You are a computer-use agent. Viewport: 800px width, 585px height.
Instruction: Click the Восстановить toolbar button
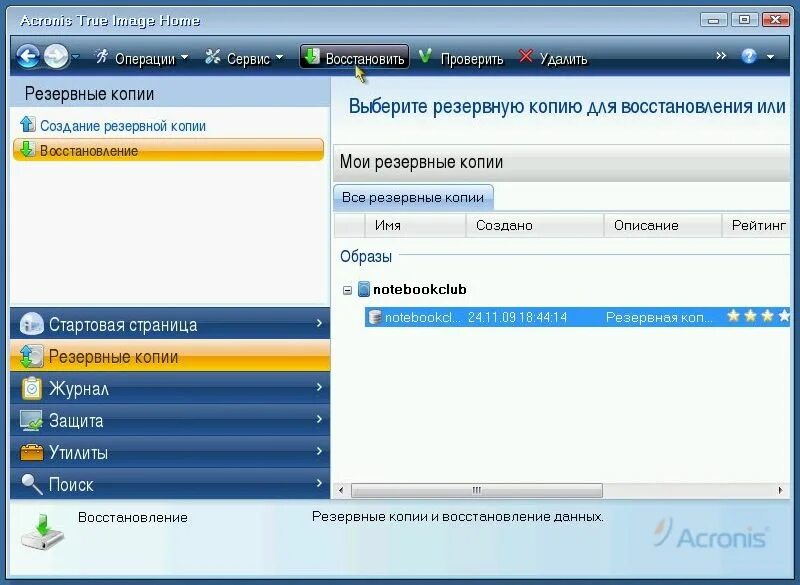click(x=355, y=57)
